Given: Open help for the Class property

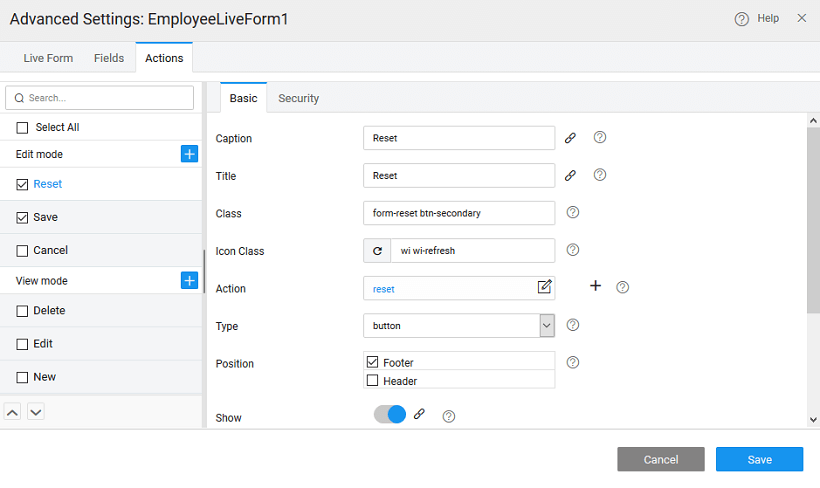Looking at the screenshot, I should pyautogui.click(x=573, y=212).
